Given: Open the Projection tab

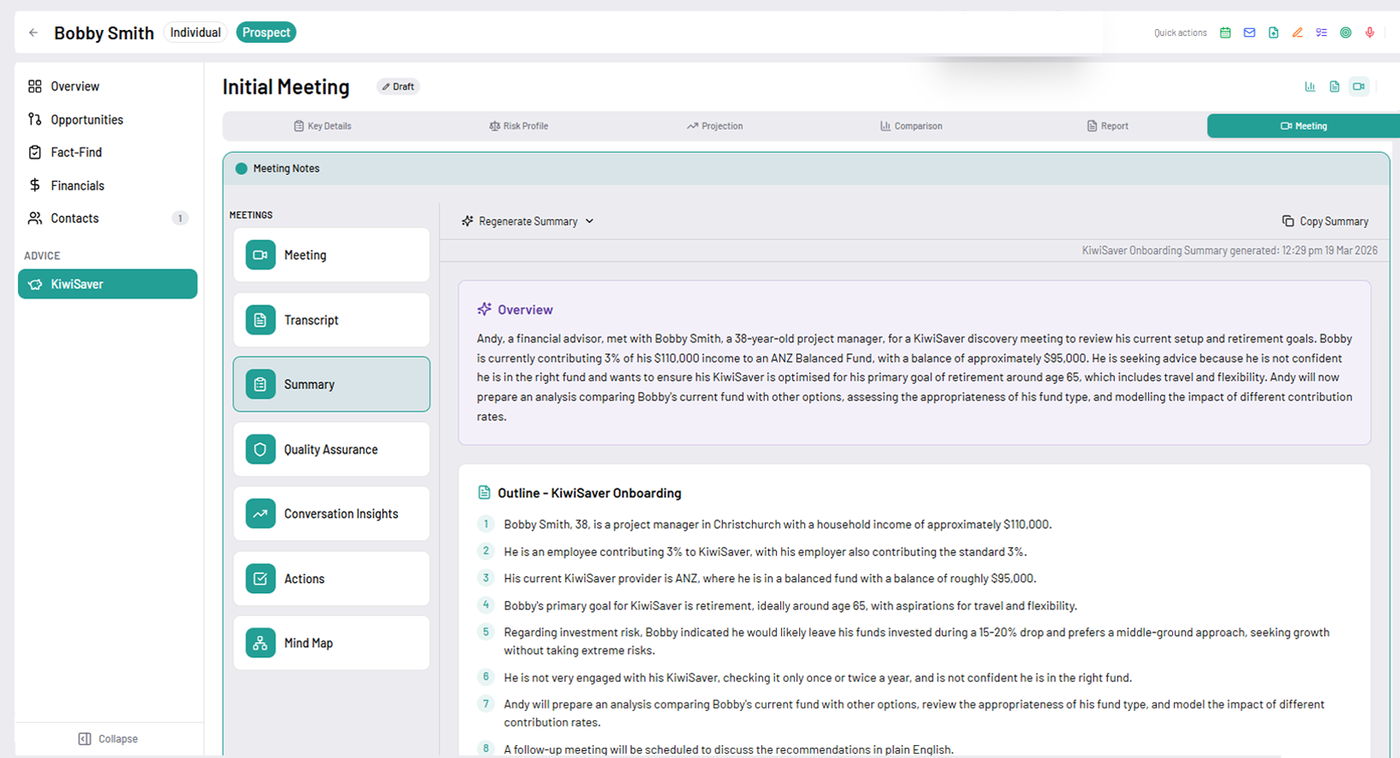Looking at the screenshot, I should pos(715,126).
